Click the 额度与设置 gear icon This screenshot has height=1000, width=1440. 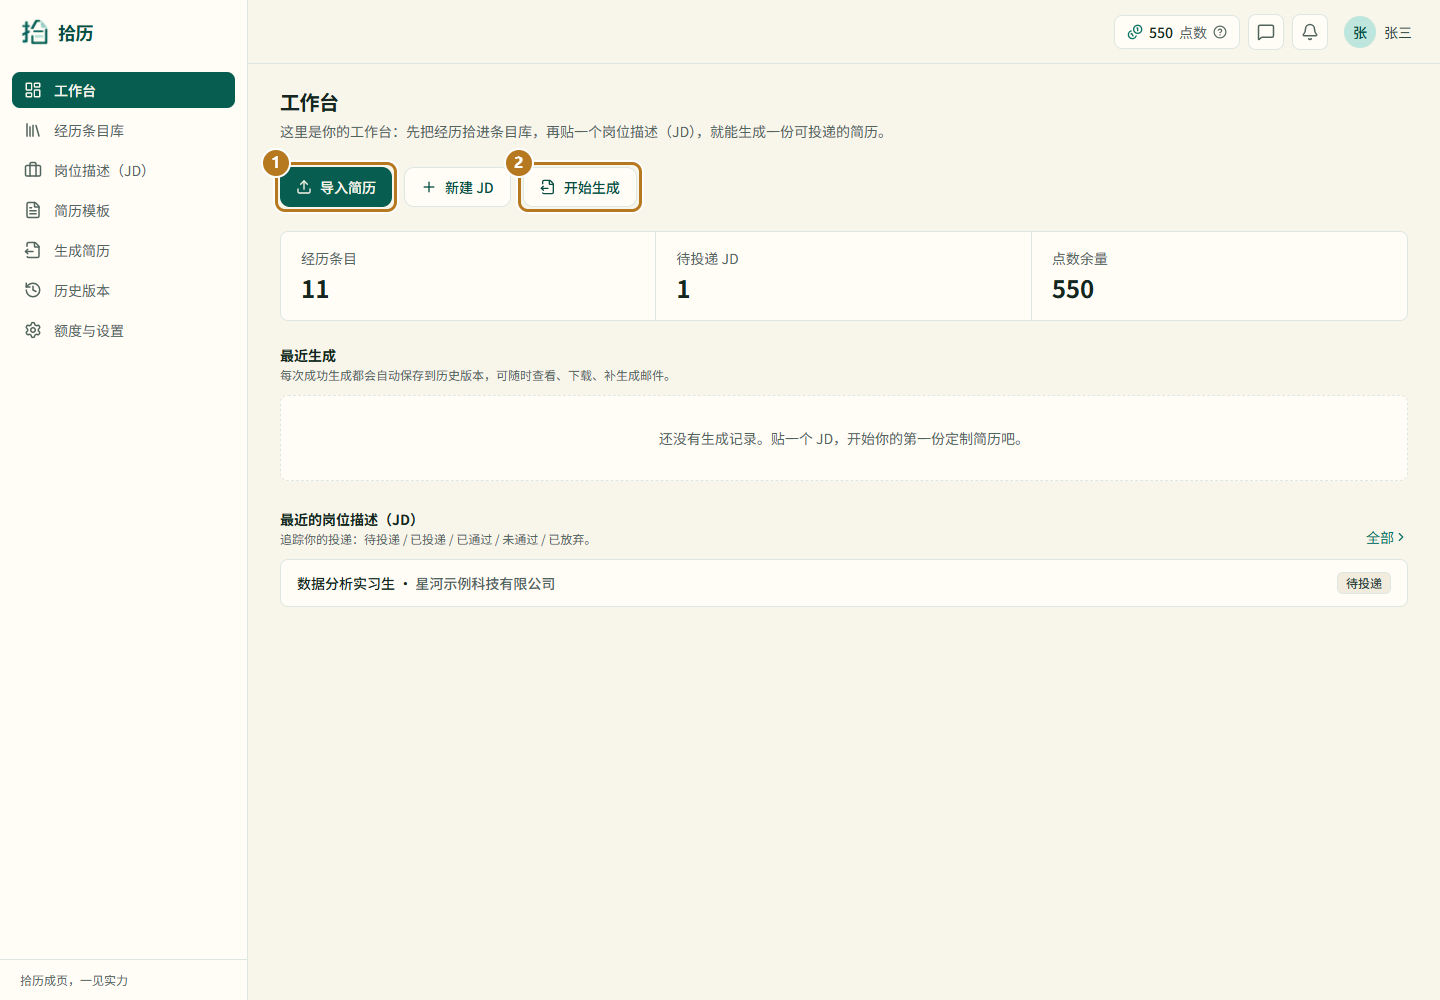33,330
